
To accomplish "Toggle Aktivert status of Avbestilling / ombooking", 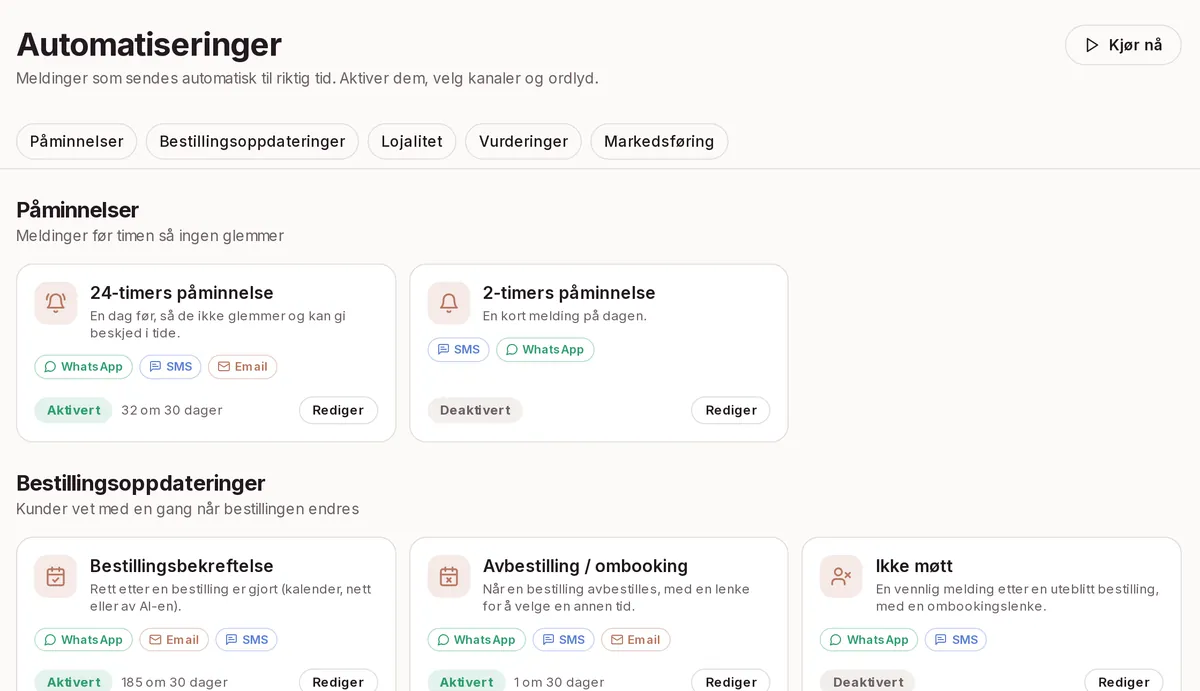I will click(467, 681).
